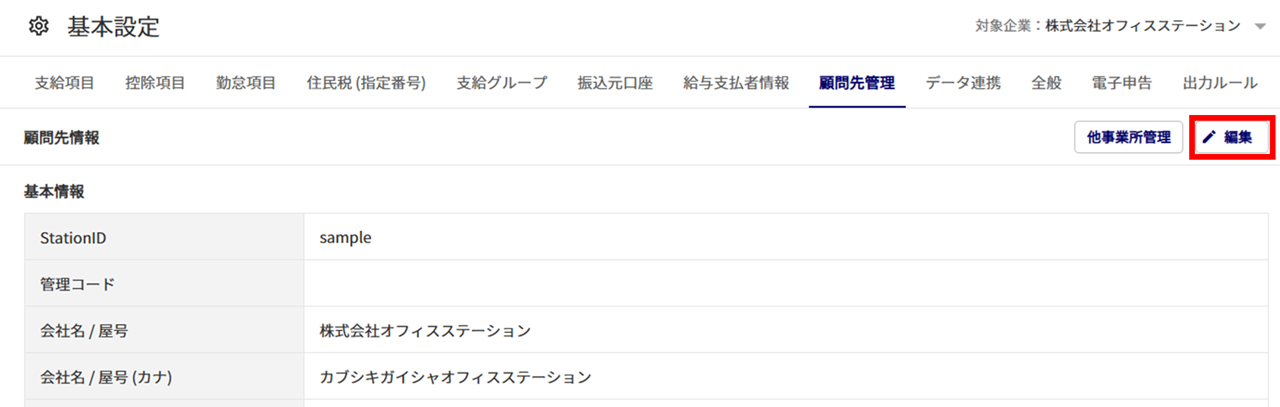
Task: Select company name 株式会社オフィスステーション in header
Action: (x=1143, y=27)
